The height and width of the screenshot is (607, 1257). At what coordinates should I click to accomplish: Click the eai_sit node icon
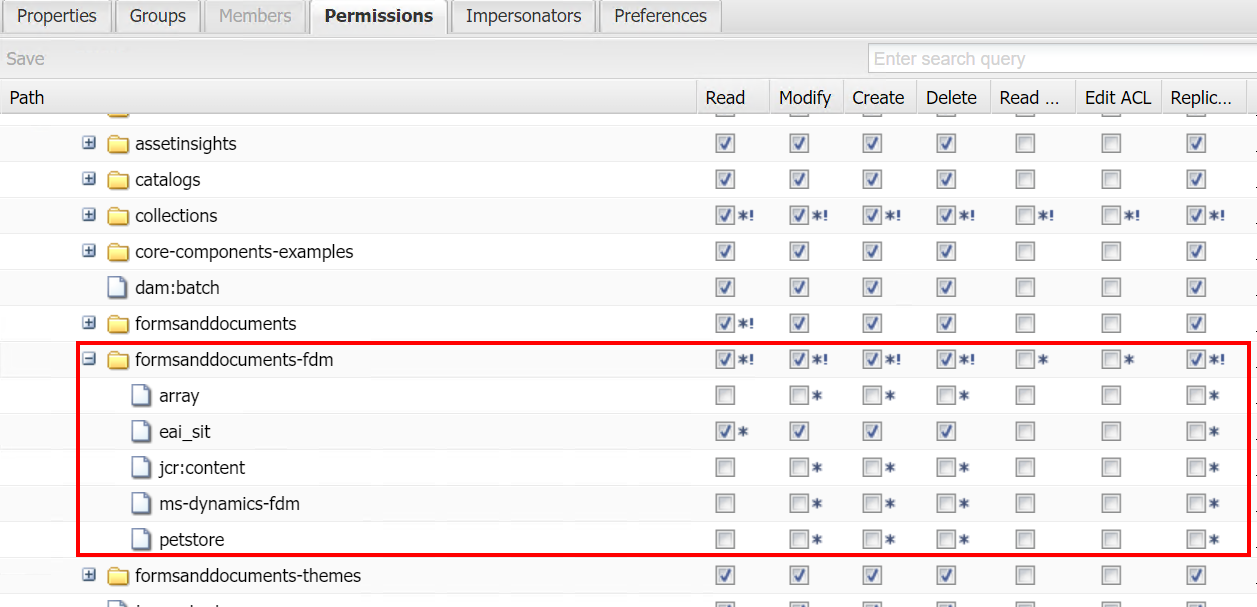pos(141,431)
